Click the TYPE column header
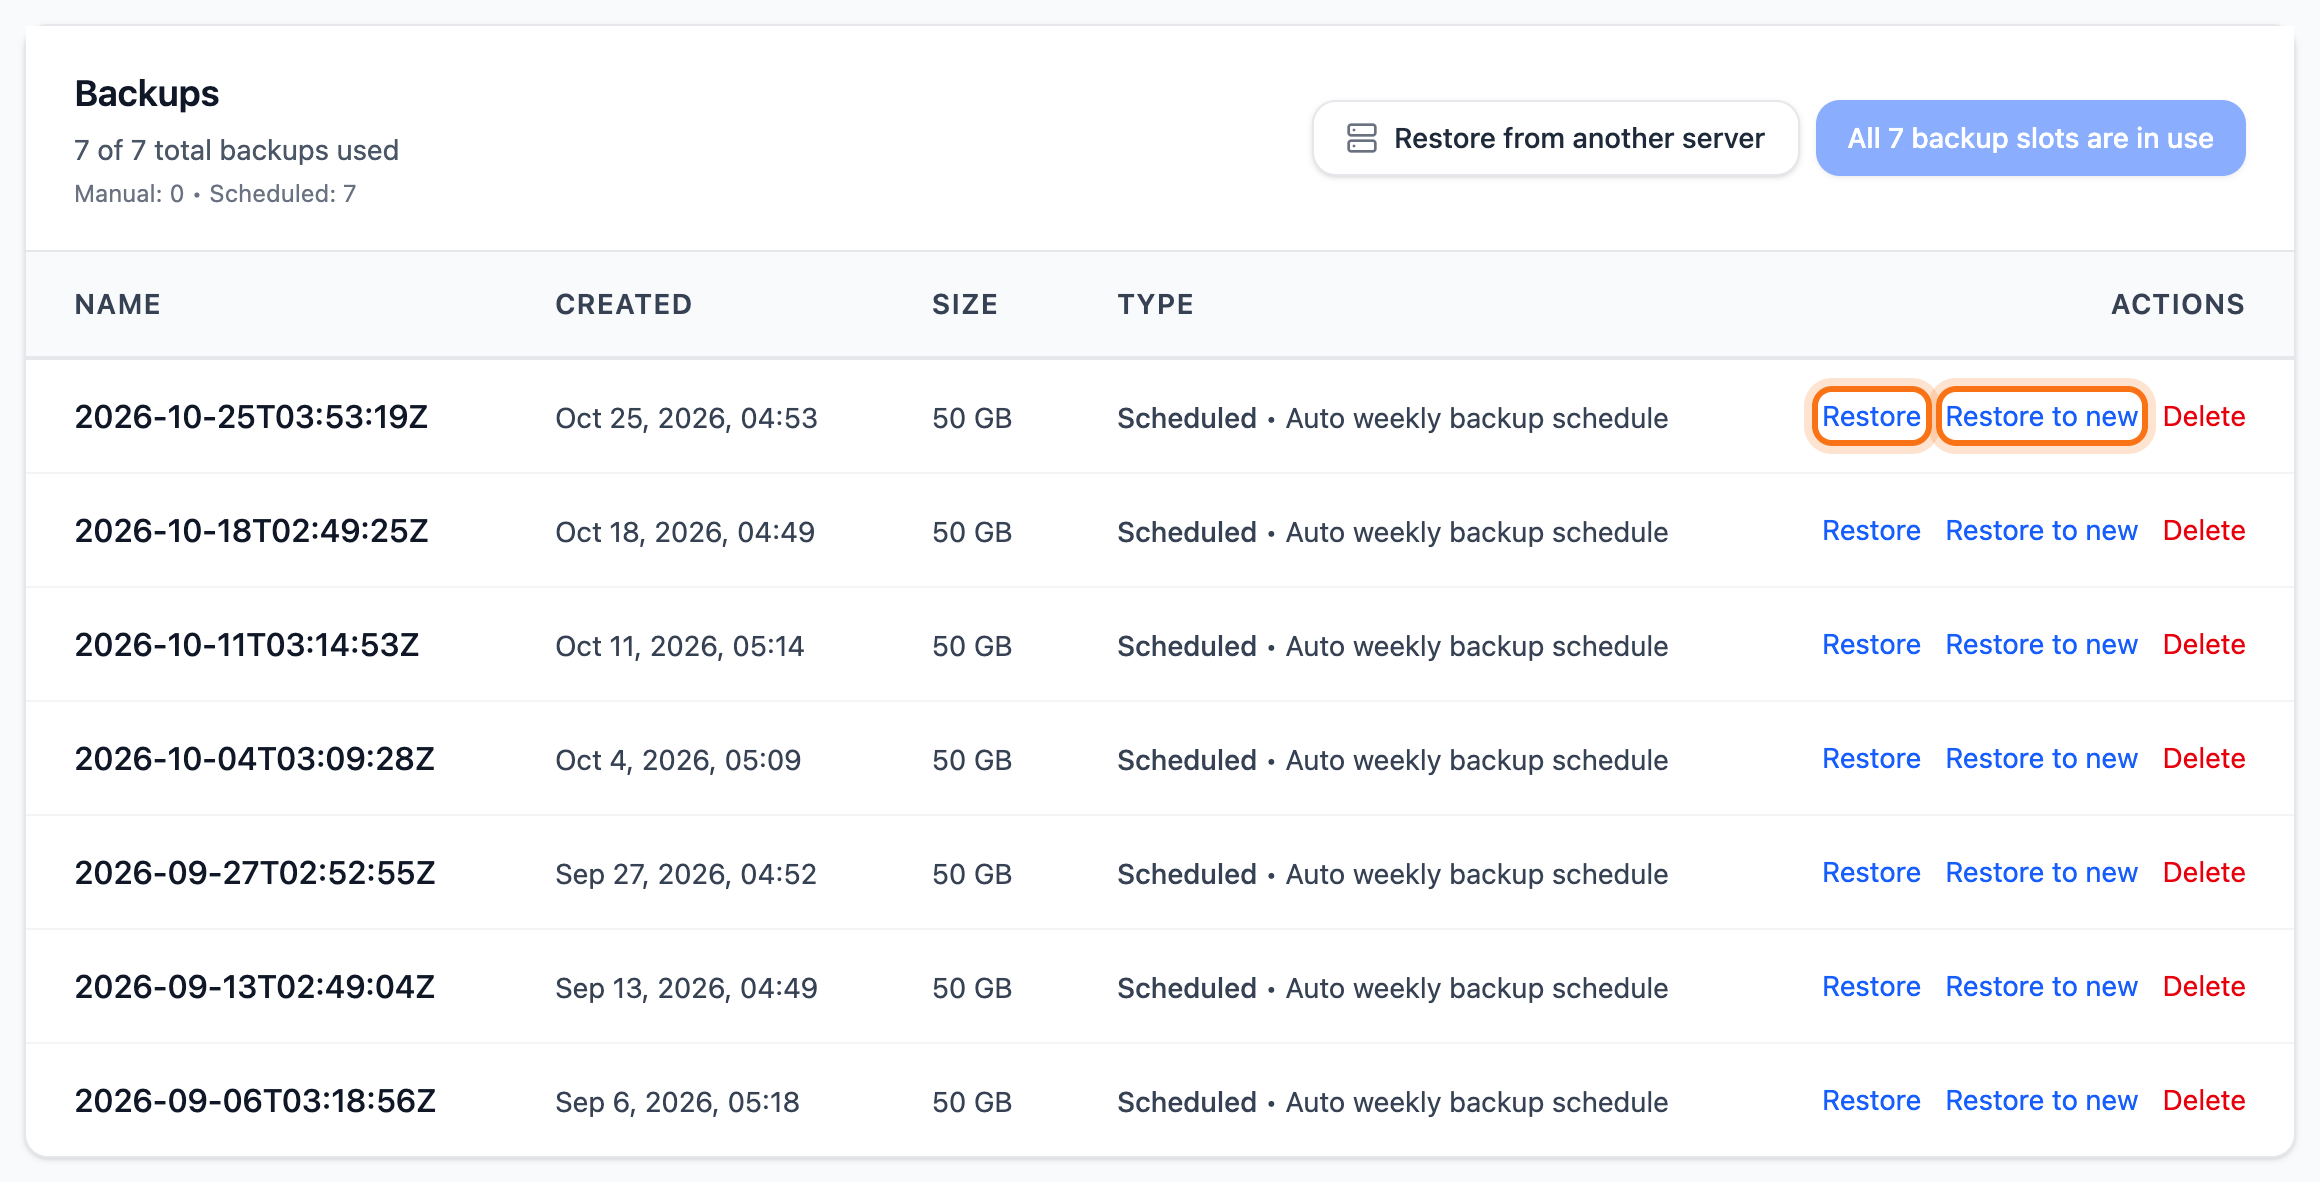 [1156, 304]
